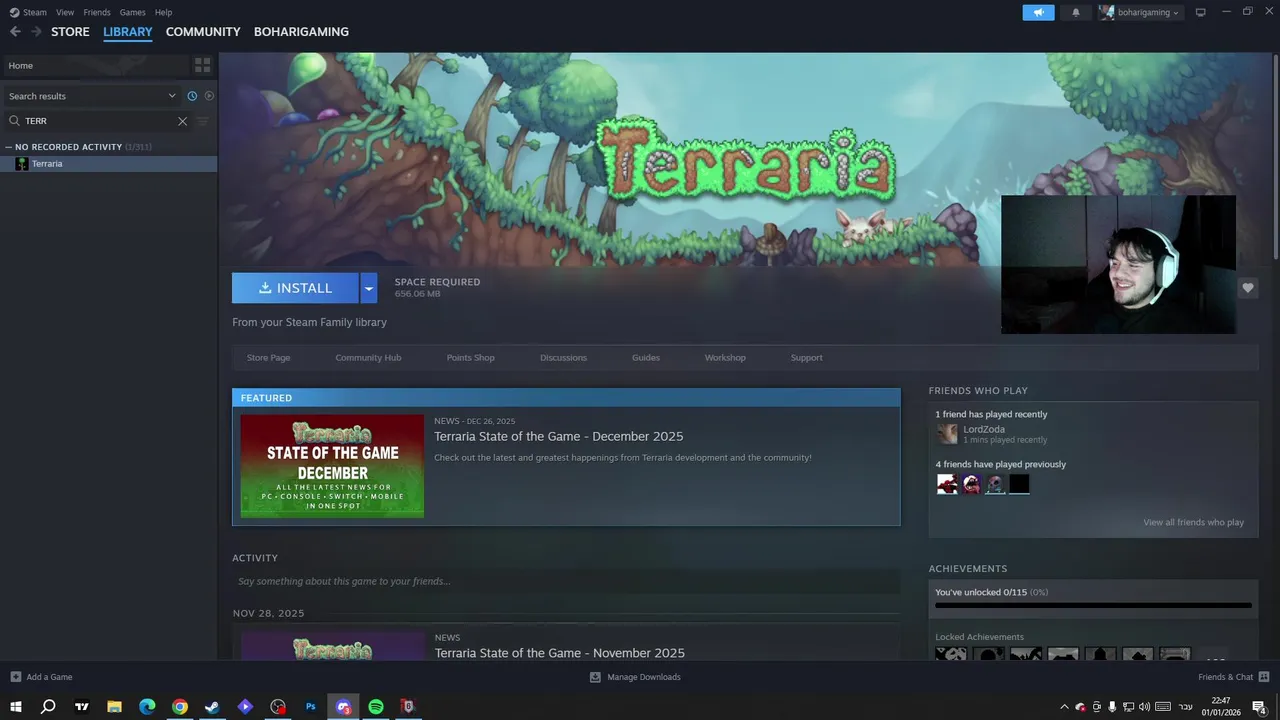Screen dimensions: 1280x720
Task: Toggle the ready-to-play filter icon
Action: (x=209, y=96)
